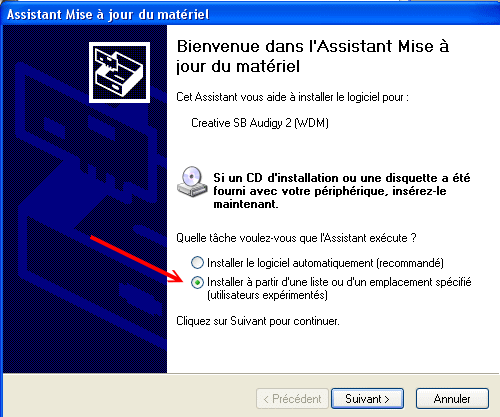Click the blue decorative wizard side panel

[x=85, y=199]
